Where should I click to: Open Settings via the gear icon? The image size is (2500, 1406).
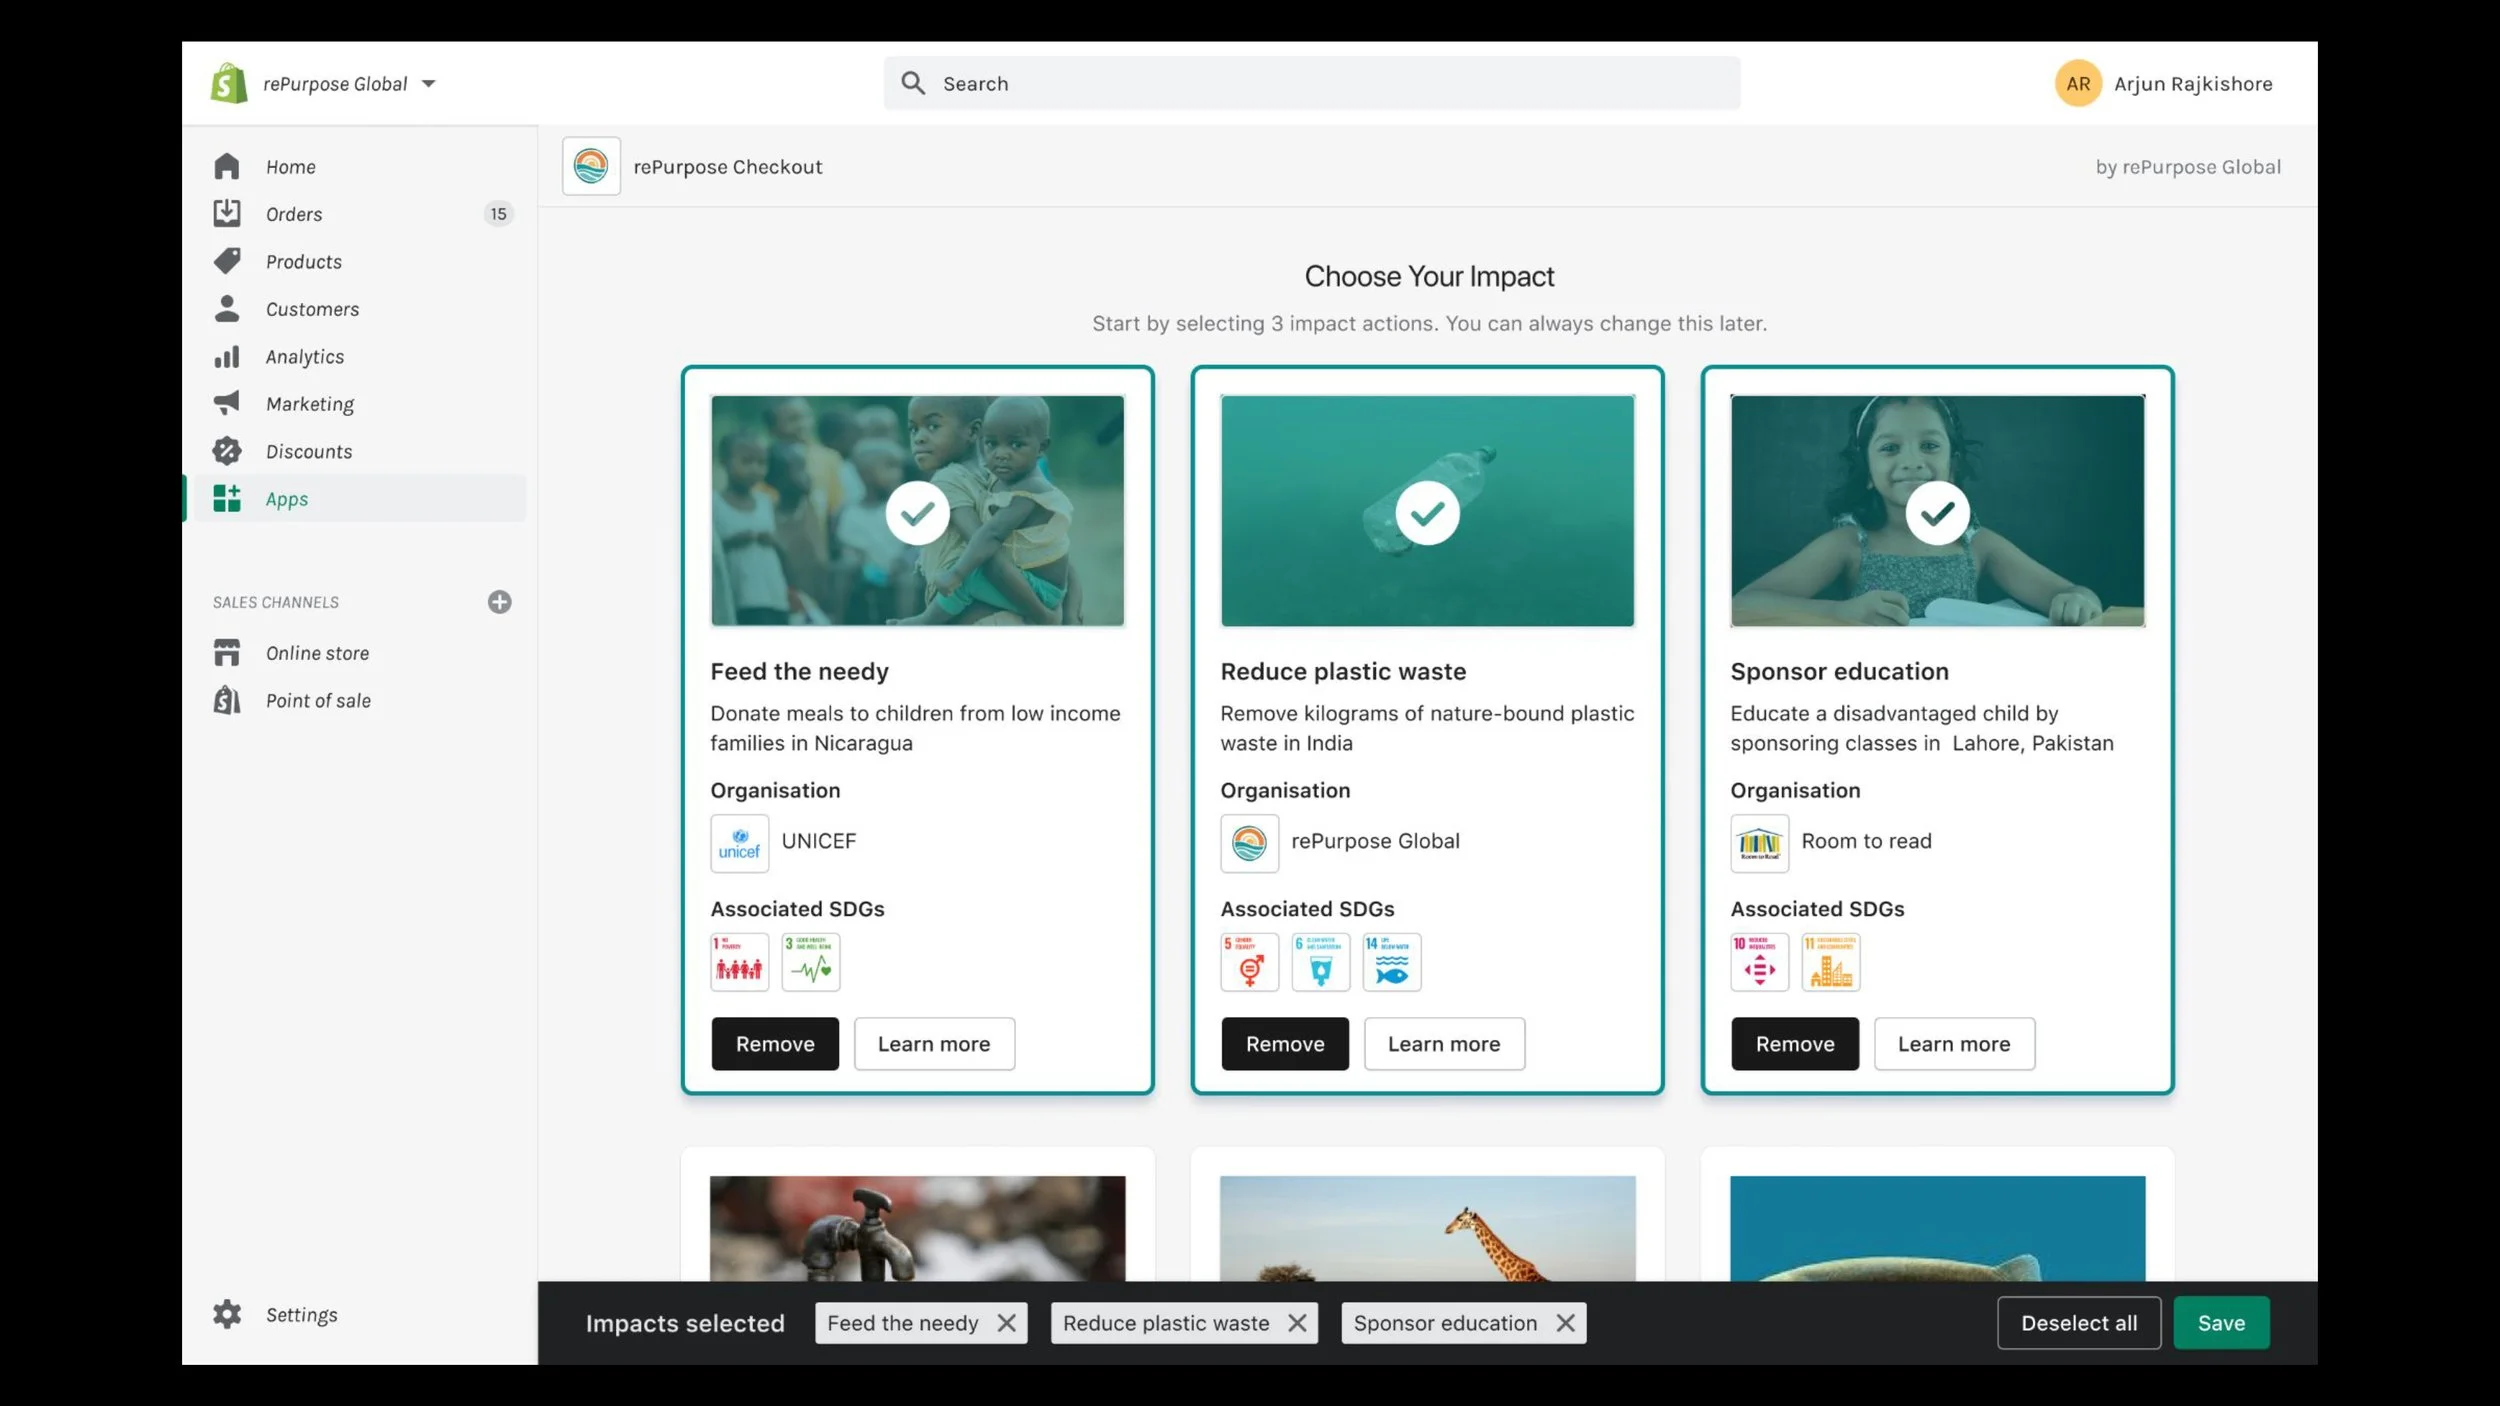point(227,1314)
